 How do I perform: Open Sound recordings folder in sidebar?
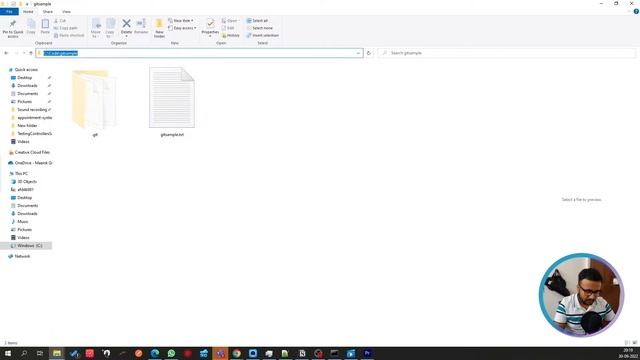pos(32,110)
